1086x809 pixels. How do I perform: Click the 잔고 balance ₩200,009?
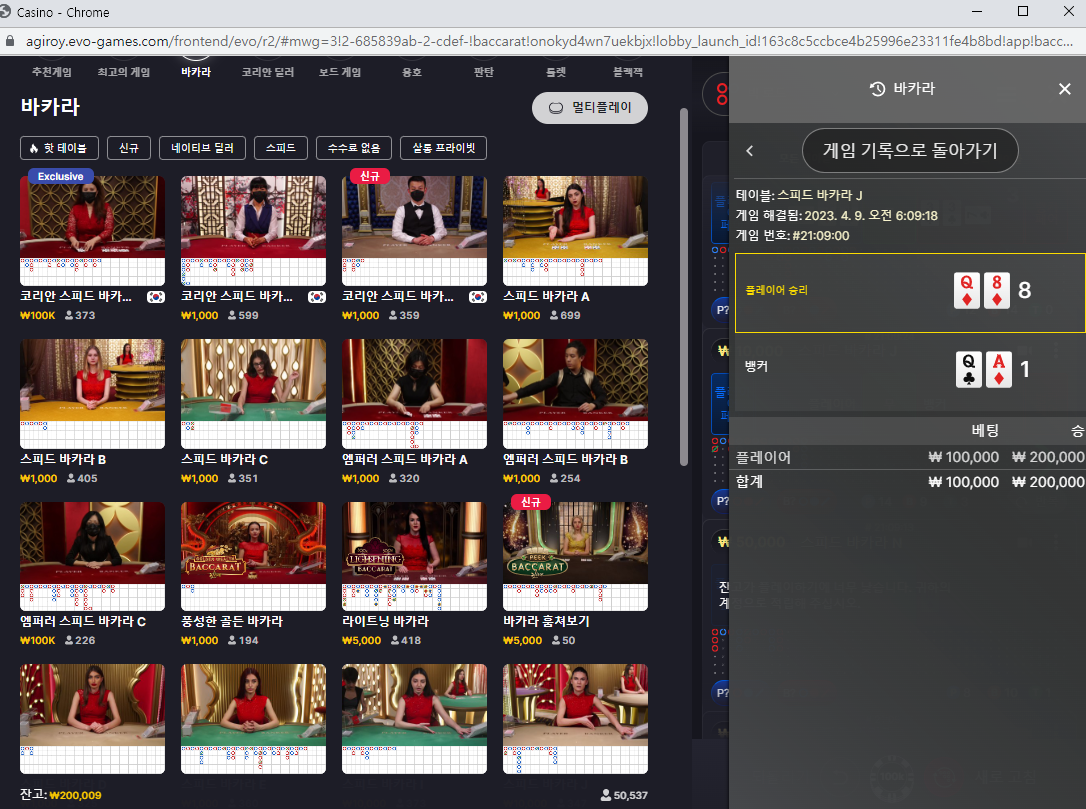point(75,795)
